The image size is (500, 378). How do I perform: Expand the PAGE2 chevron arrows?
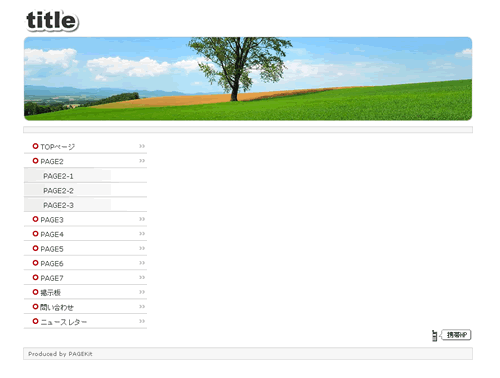pos(142,161)
